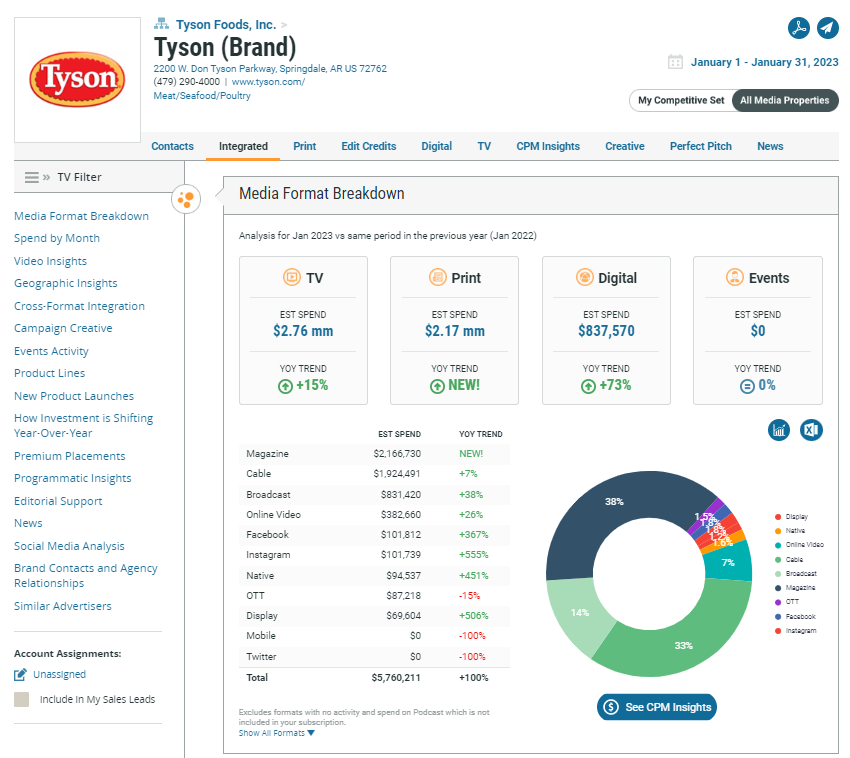The height and width of the screenshot is (758, 850).
Task: Click the hamburger menu icon beside TV Filter
Action: click(x=31, y=177)
